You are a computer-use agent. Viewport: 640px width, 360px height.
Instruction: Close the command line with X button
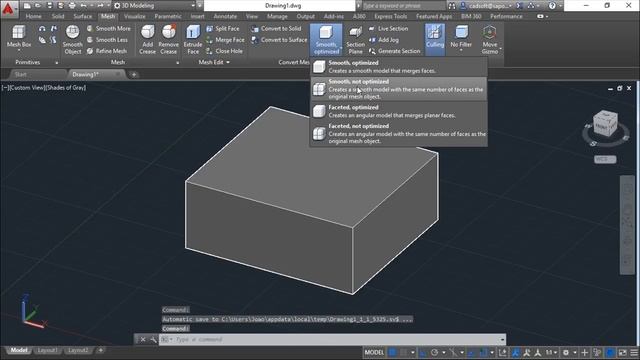click(x=143, y=339)
